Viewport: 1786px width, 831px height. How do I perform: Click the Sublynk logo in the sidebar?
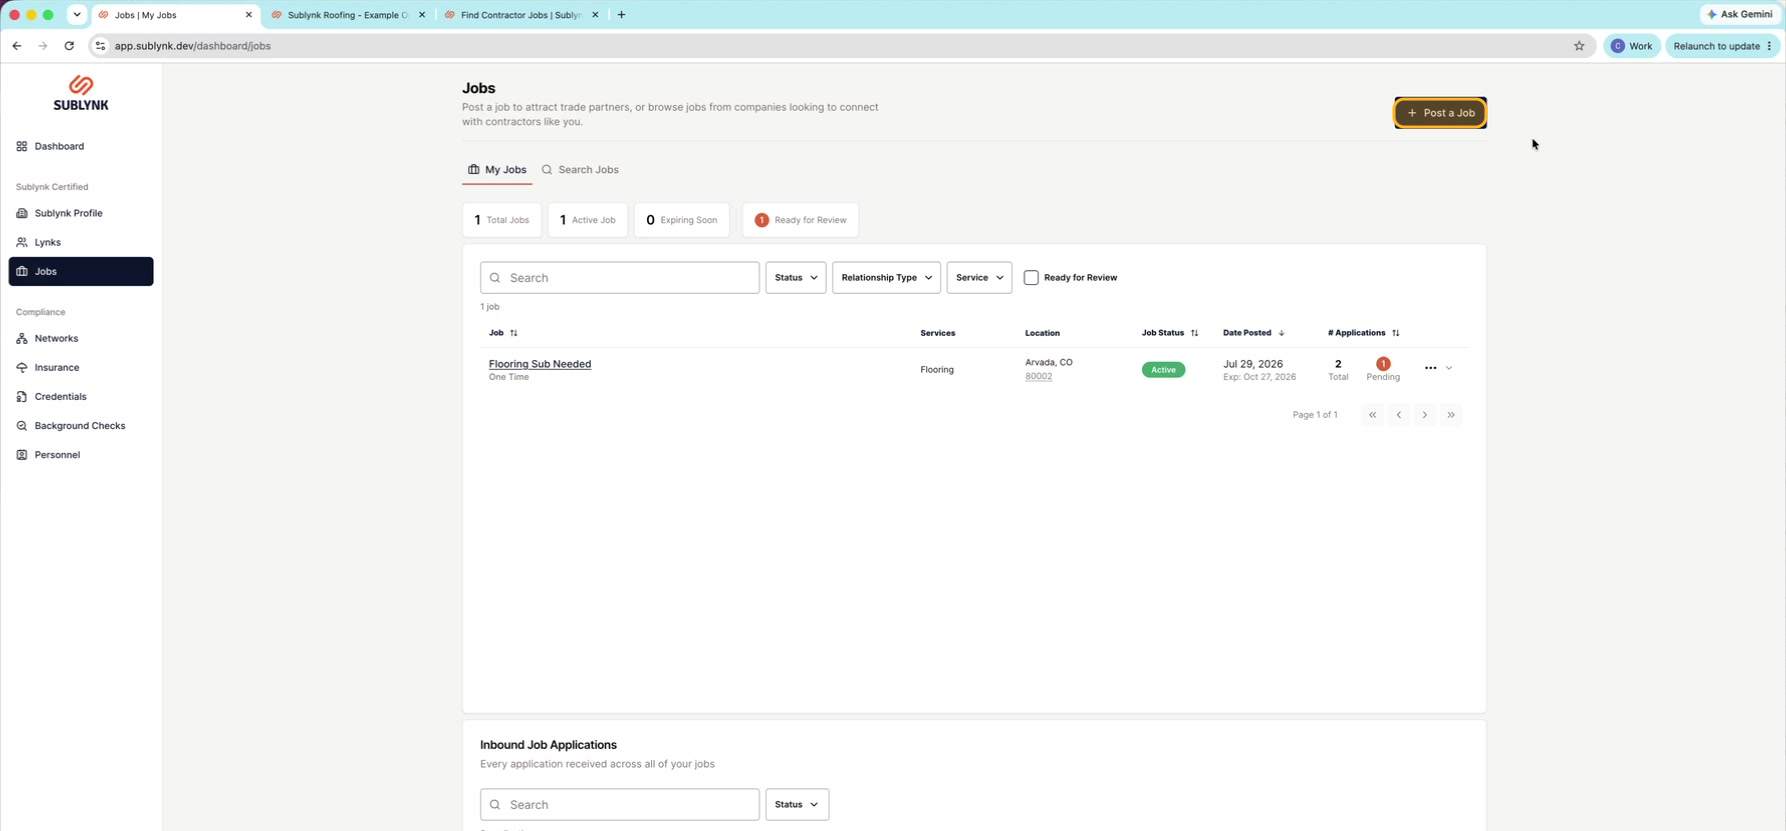[x=81, y=93]
